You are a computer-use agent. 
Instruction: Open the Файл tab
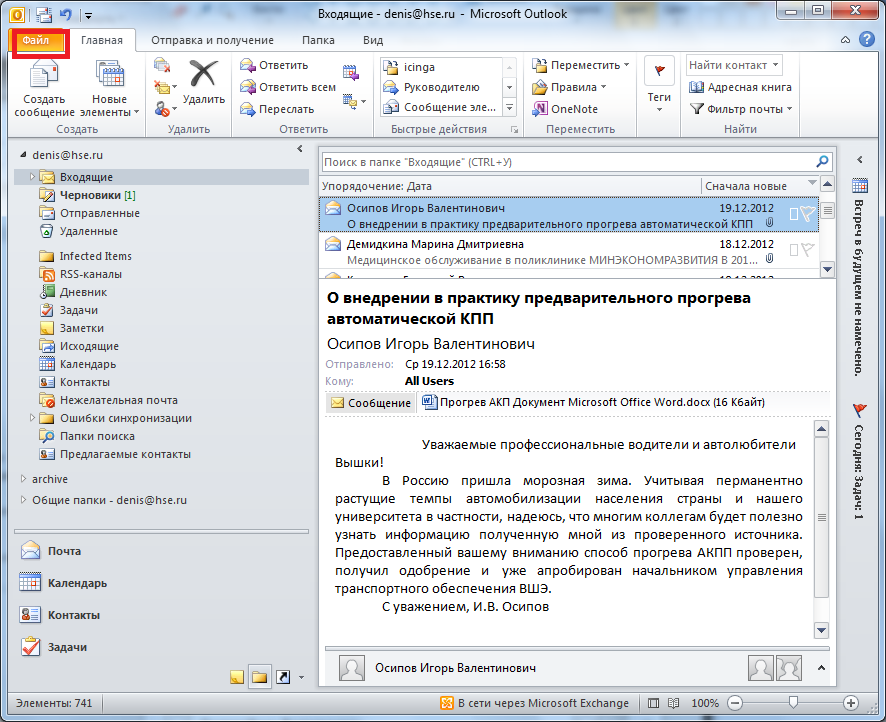click(37, 41)
